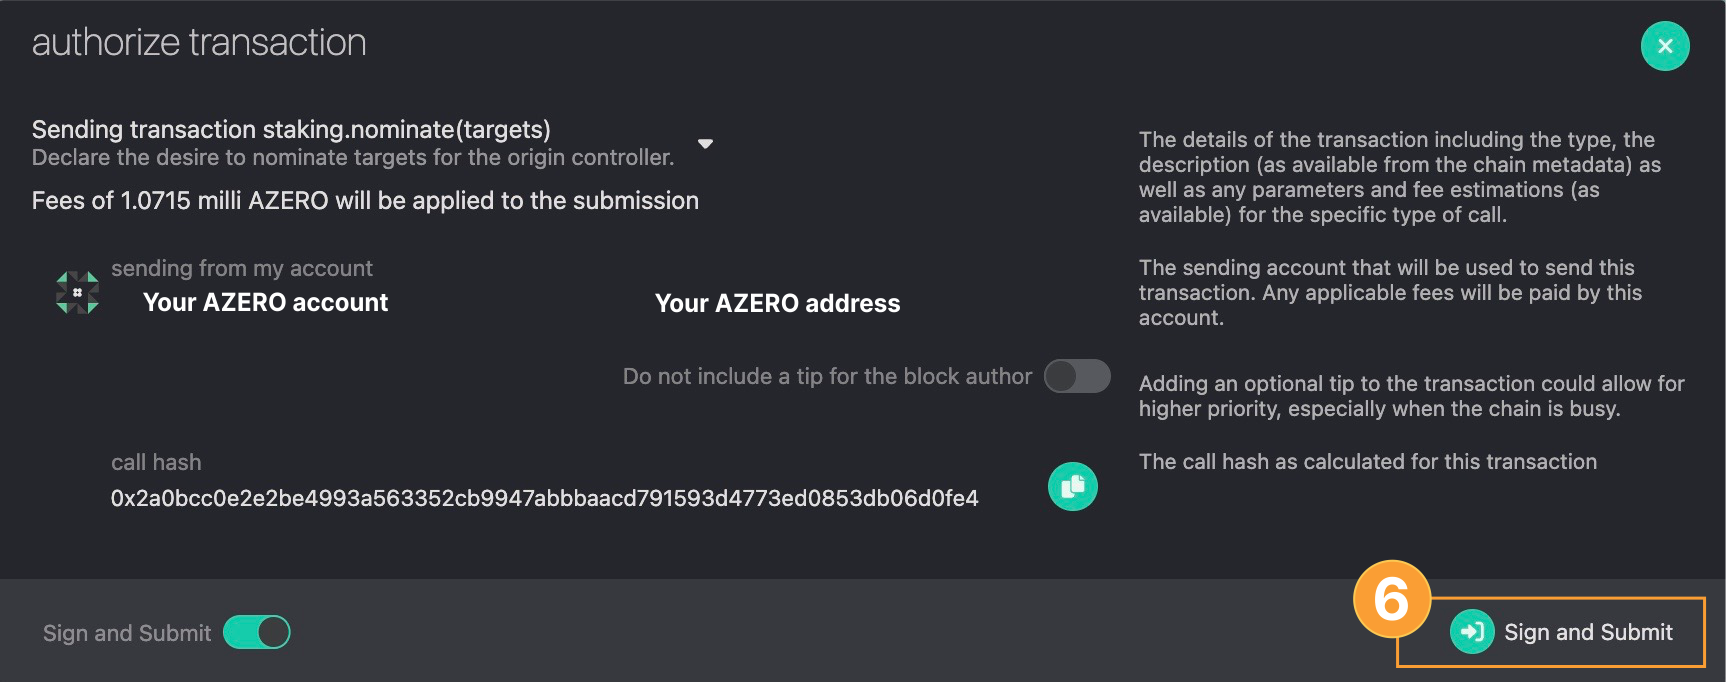This screenshot has height=682, width=1726.
Task: Click the orange step 6 marker
Action: coord(1391,599)
